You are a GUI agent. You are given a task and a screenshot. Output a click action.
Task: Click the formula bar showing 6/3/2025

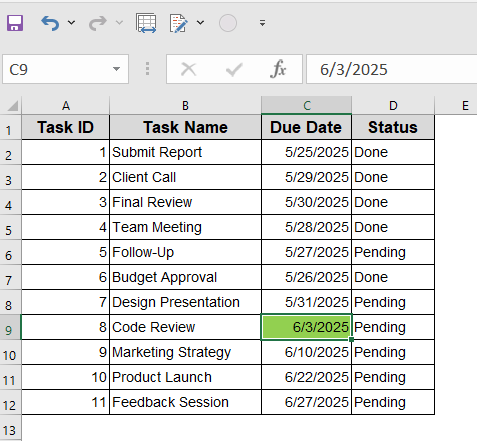tap(392, 69)
